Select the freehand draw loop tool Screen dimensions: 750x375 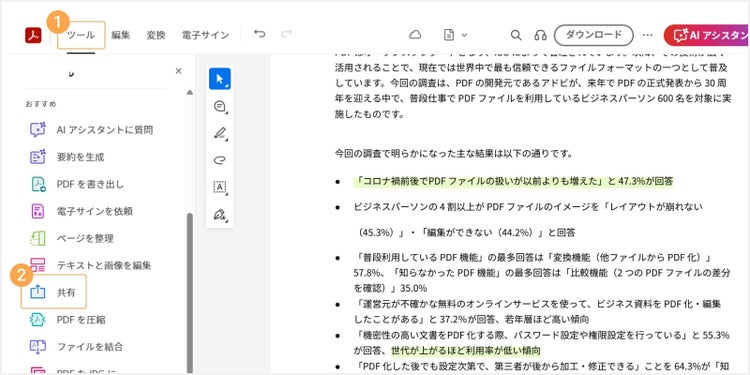pos(220,160)
